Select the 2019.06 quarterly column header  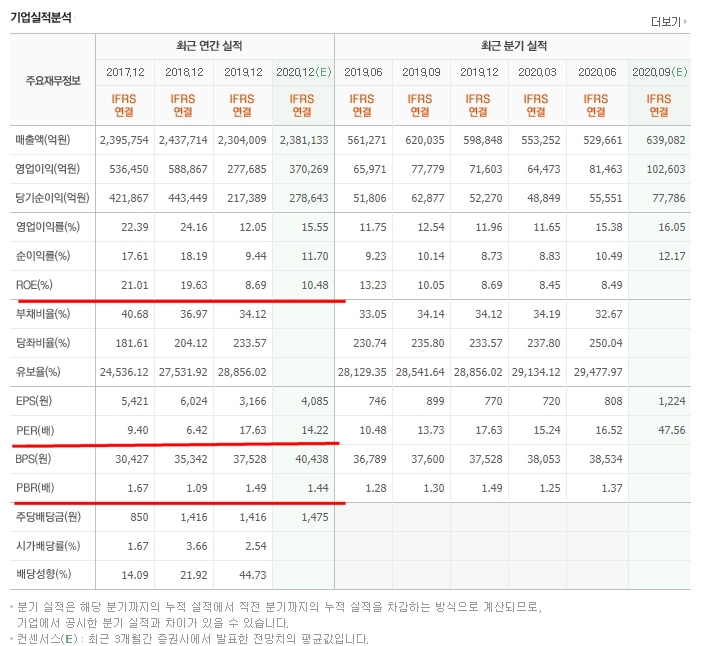click(x=363, y=72)
